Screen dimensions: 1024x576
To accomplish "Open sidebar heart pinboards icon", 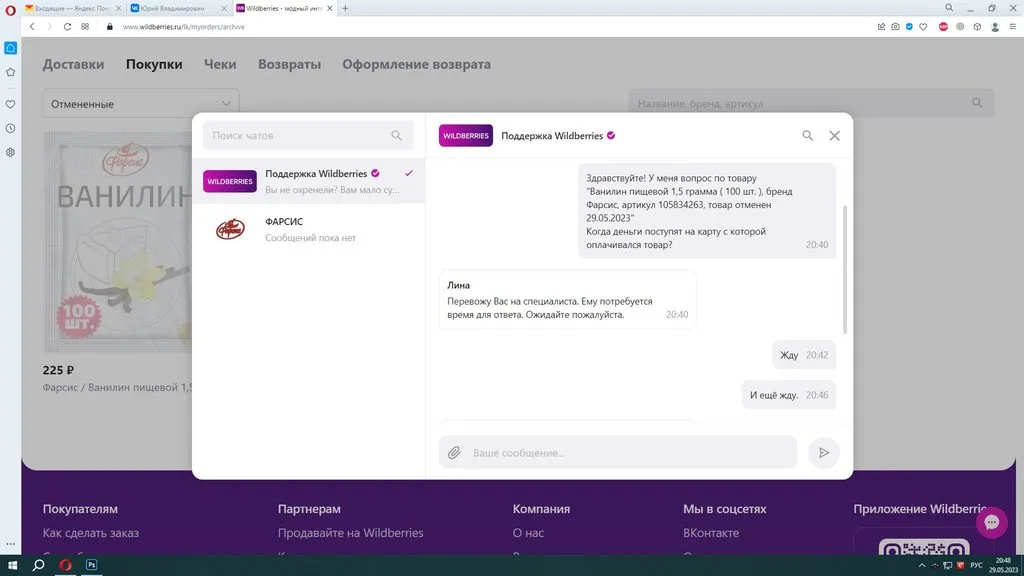I will tap(10, 104).
